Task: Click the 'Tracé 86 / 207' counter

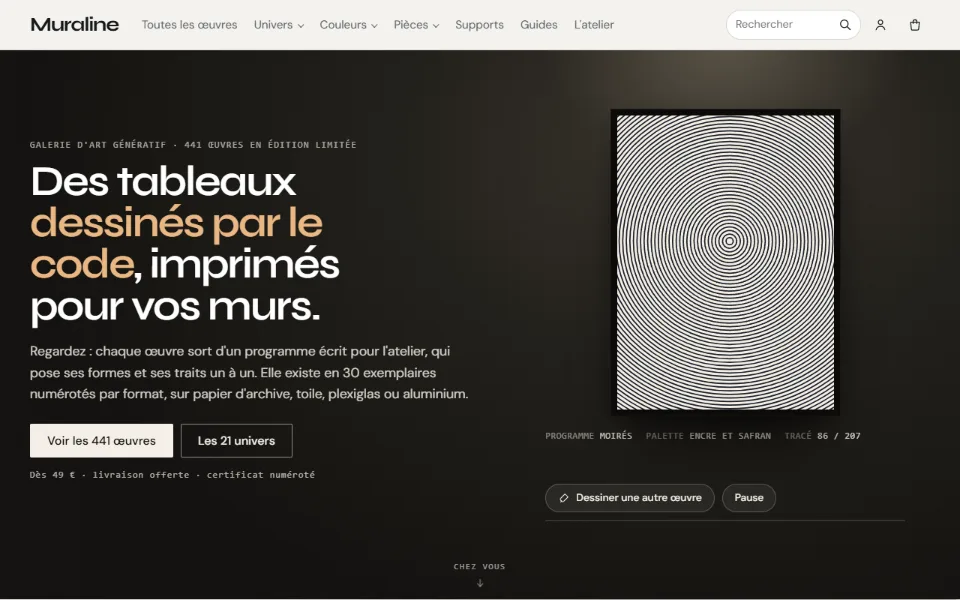Action: 822,436
